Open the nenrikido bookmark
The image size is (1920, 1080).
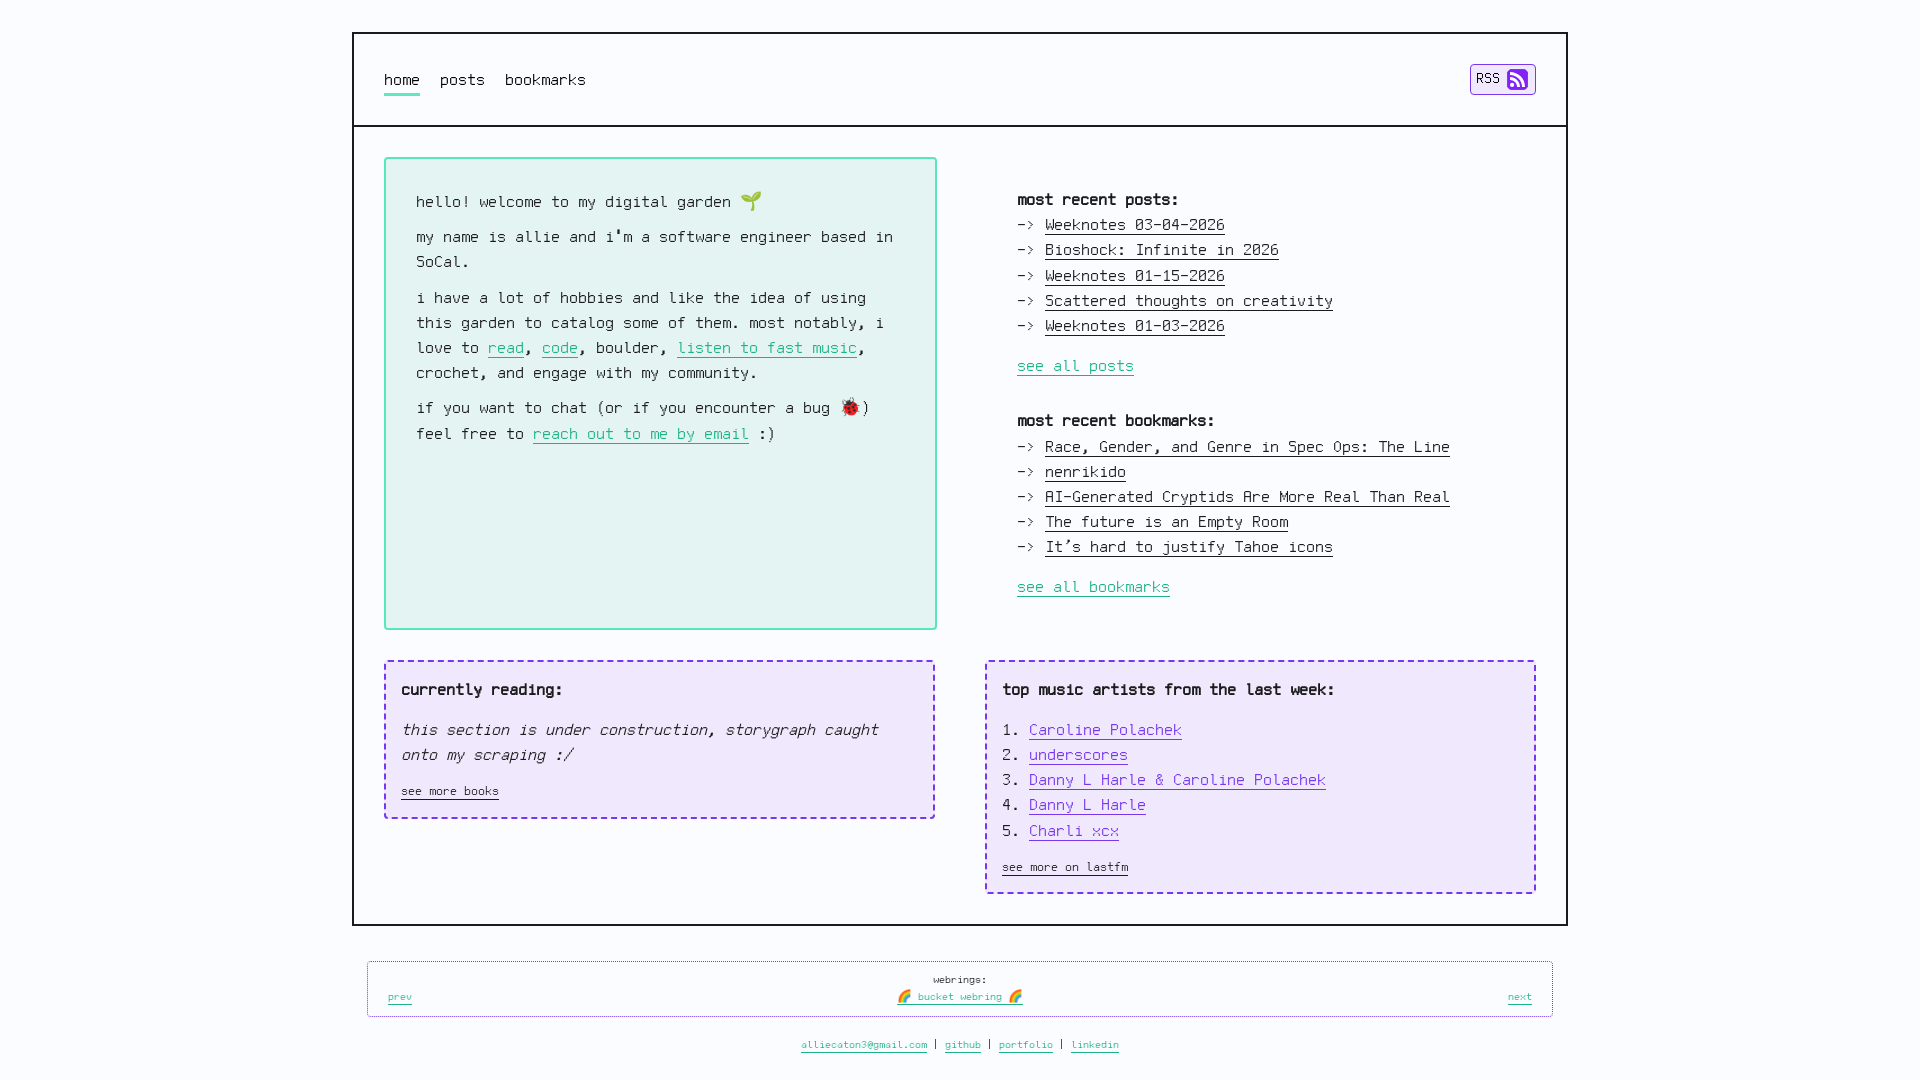point(1085,472)
